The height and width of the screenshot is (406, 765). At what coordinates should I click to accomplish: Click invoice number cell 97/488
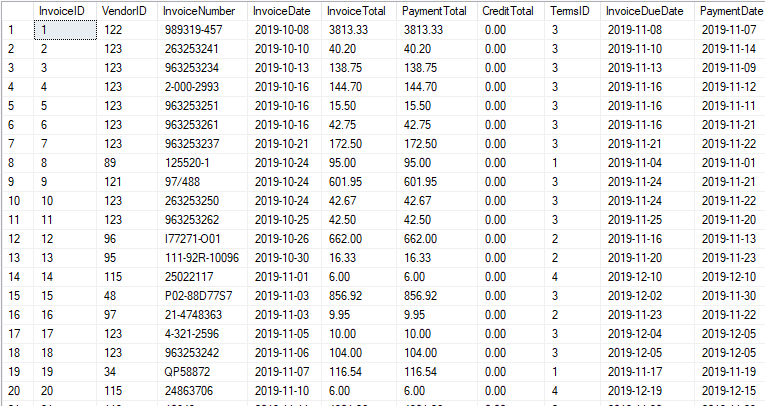(x=202, y=182)
